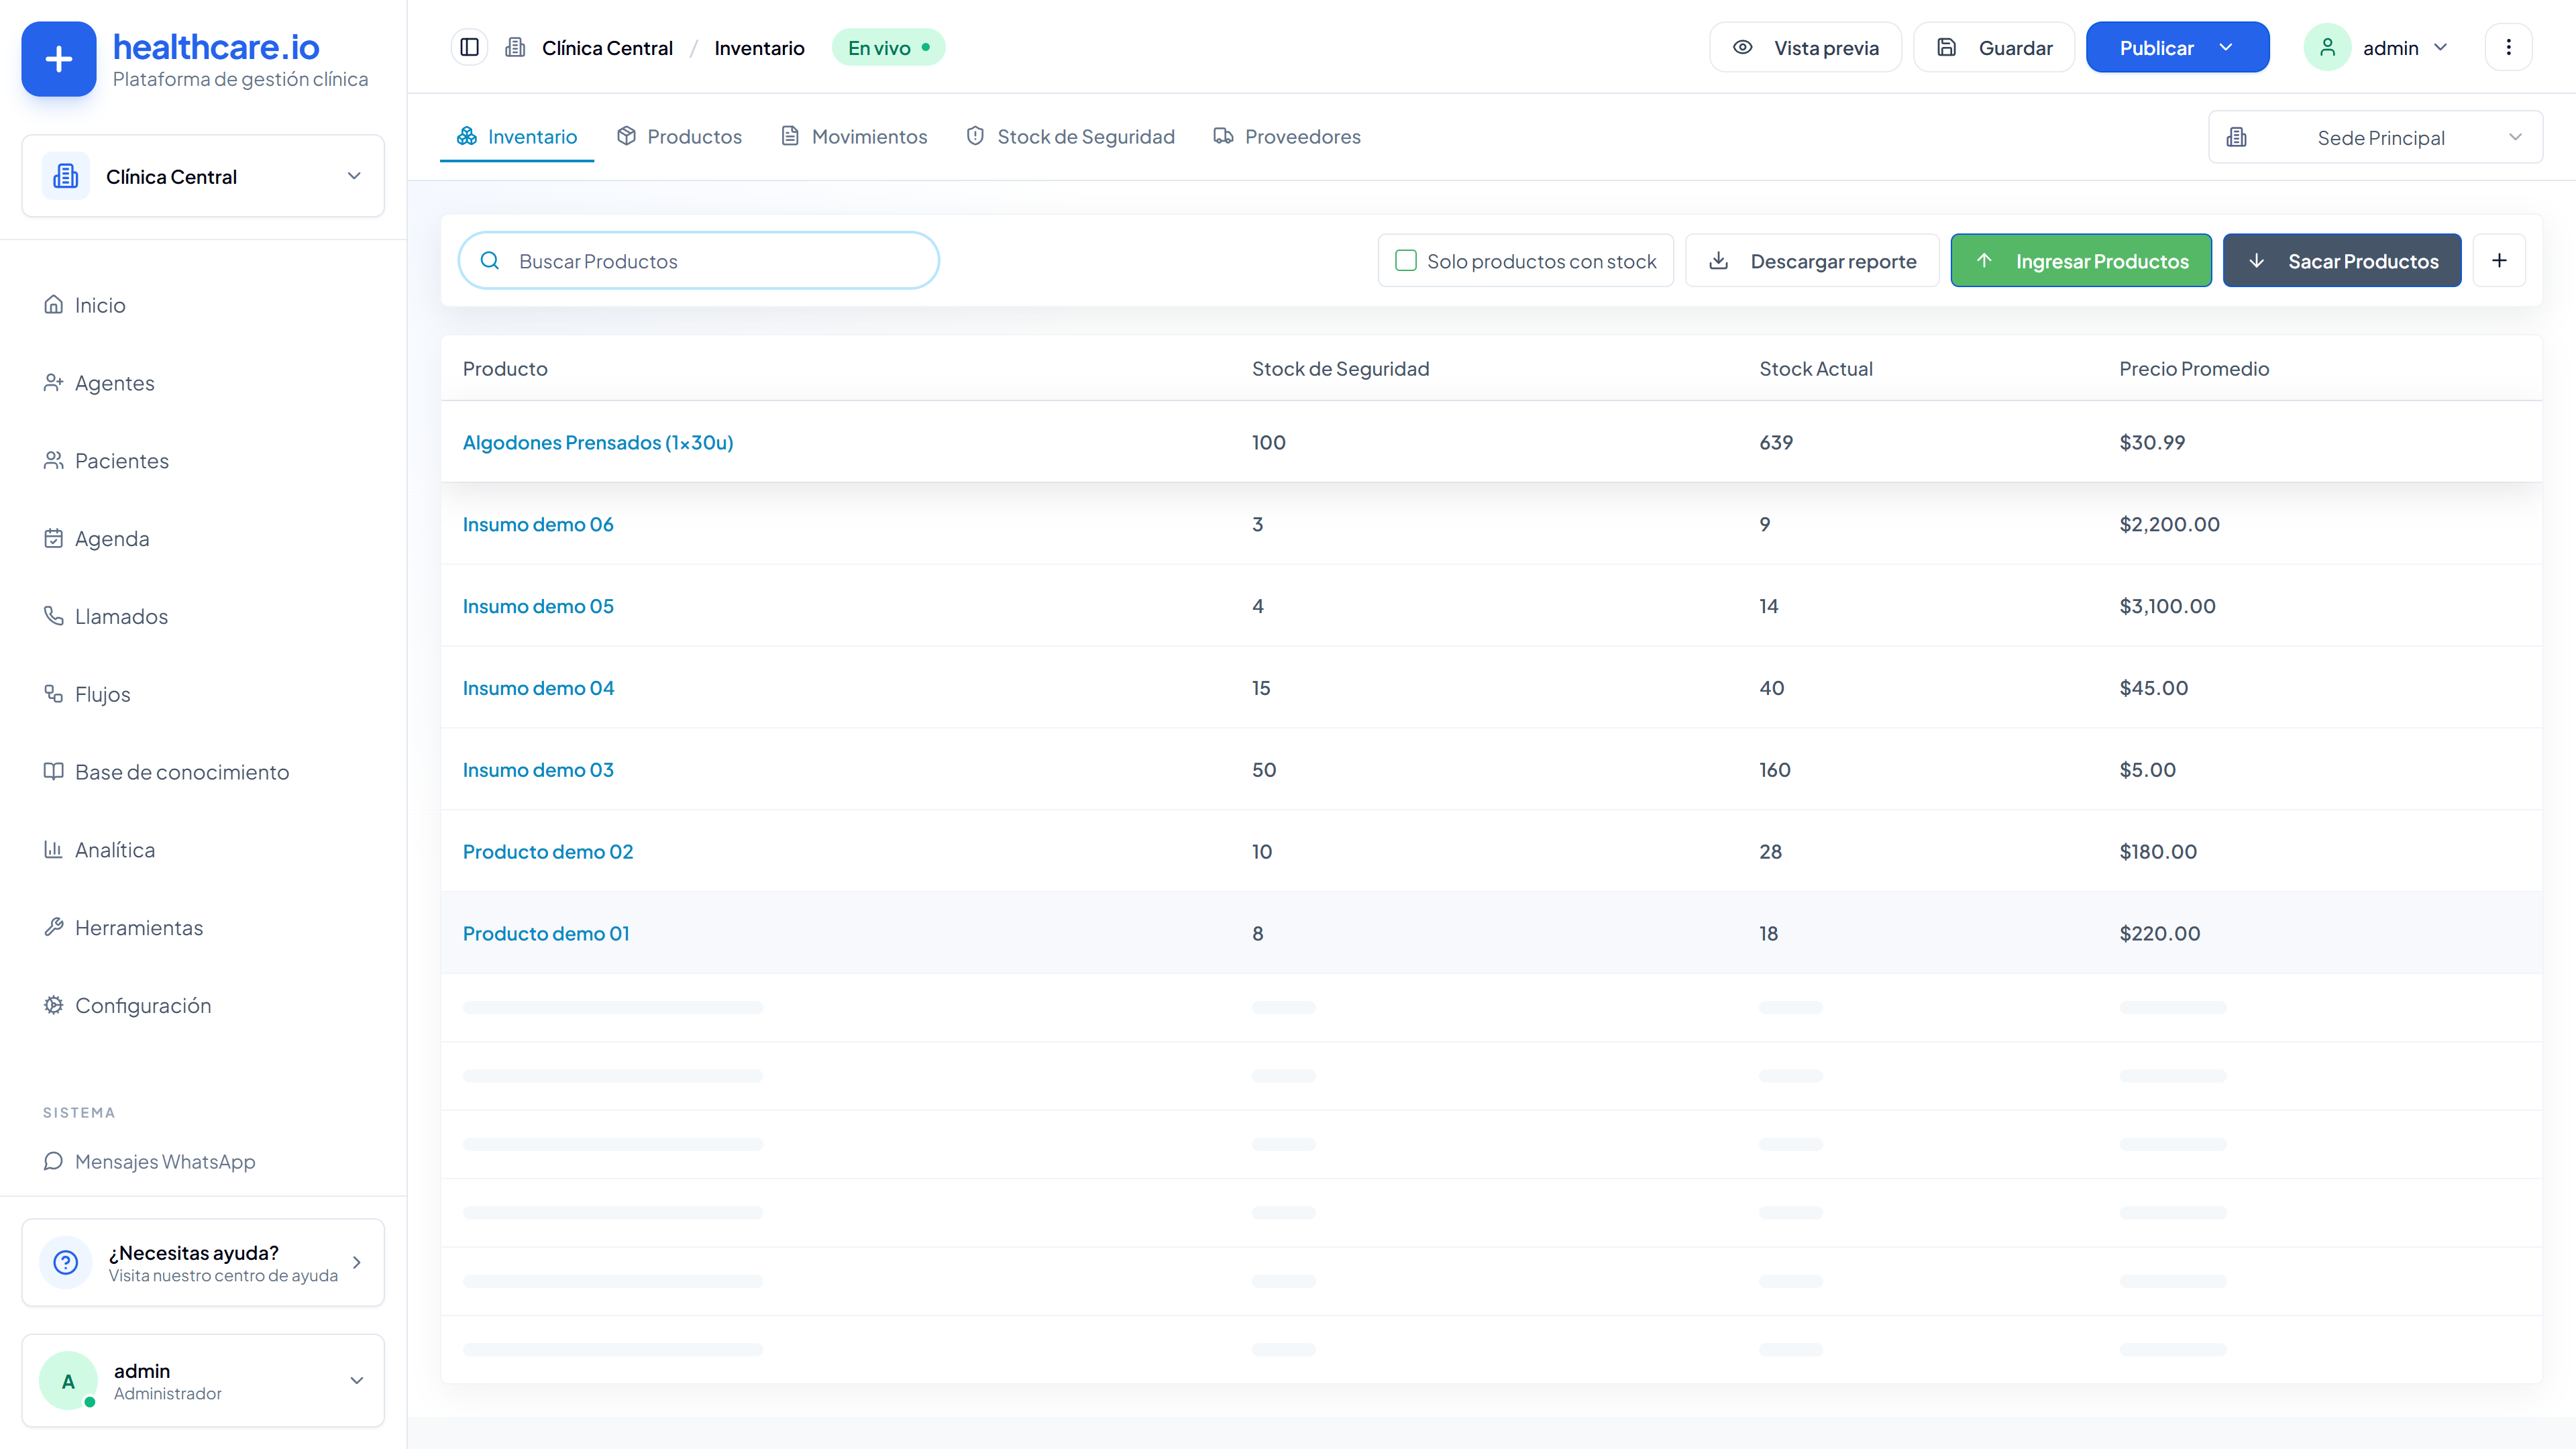The image size is (2576, 1449).
Task: Click the Ingresar Productos button
Action: pyautogui.click(x=2081, y=261)
